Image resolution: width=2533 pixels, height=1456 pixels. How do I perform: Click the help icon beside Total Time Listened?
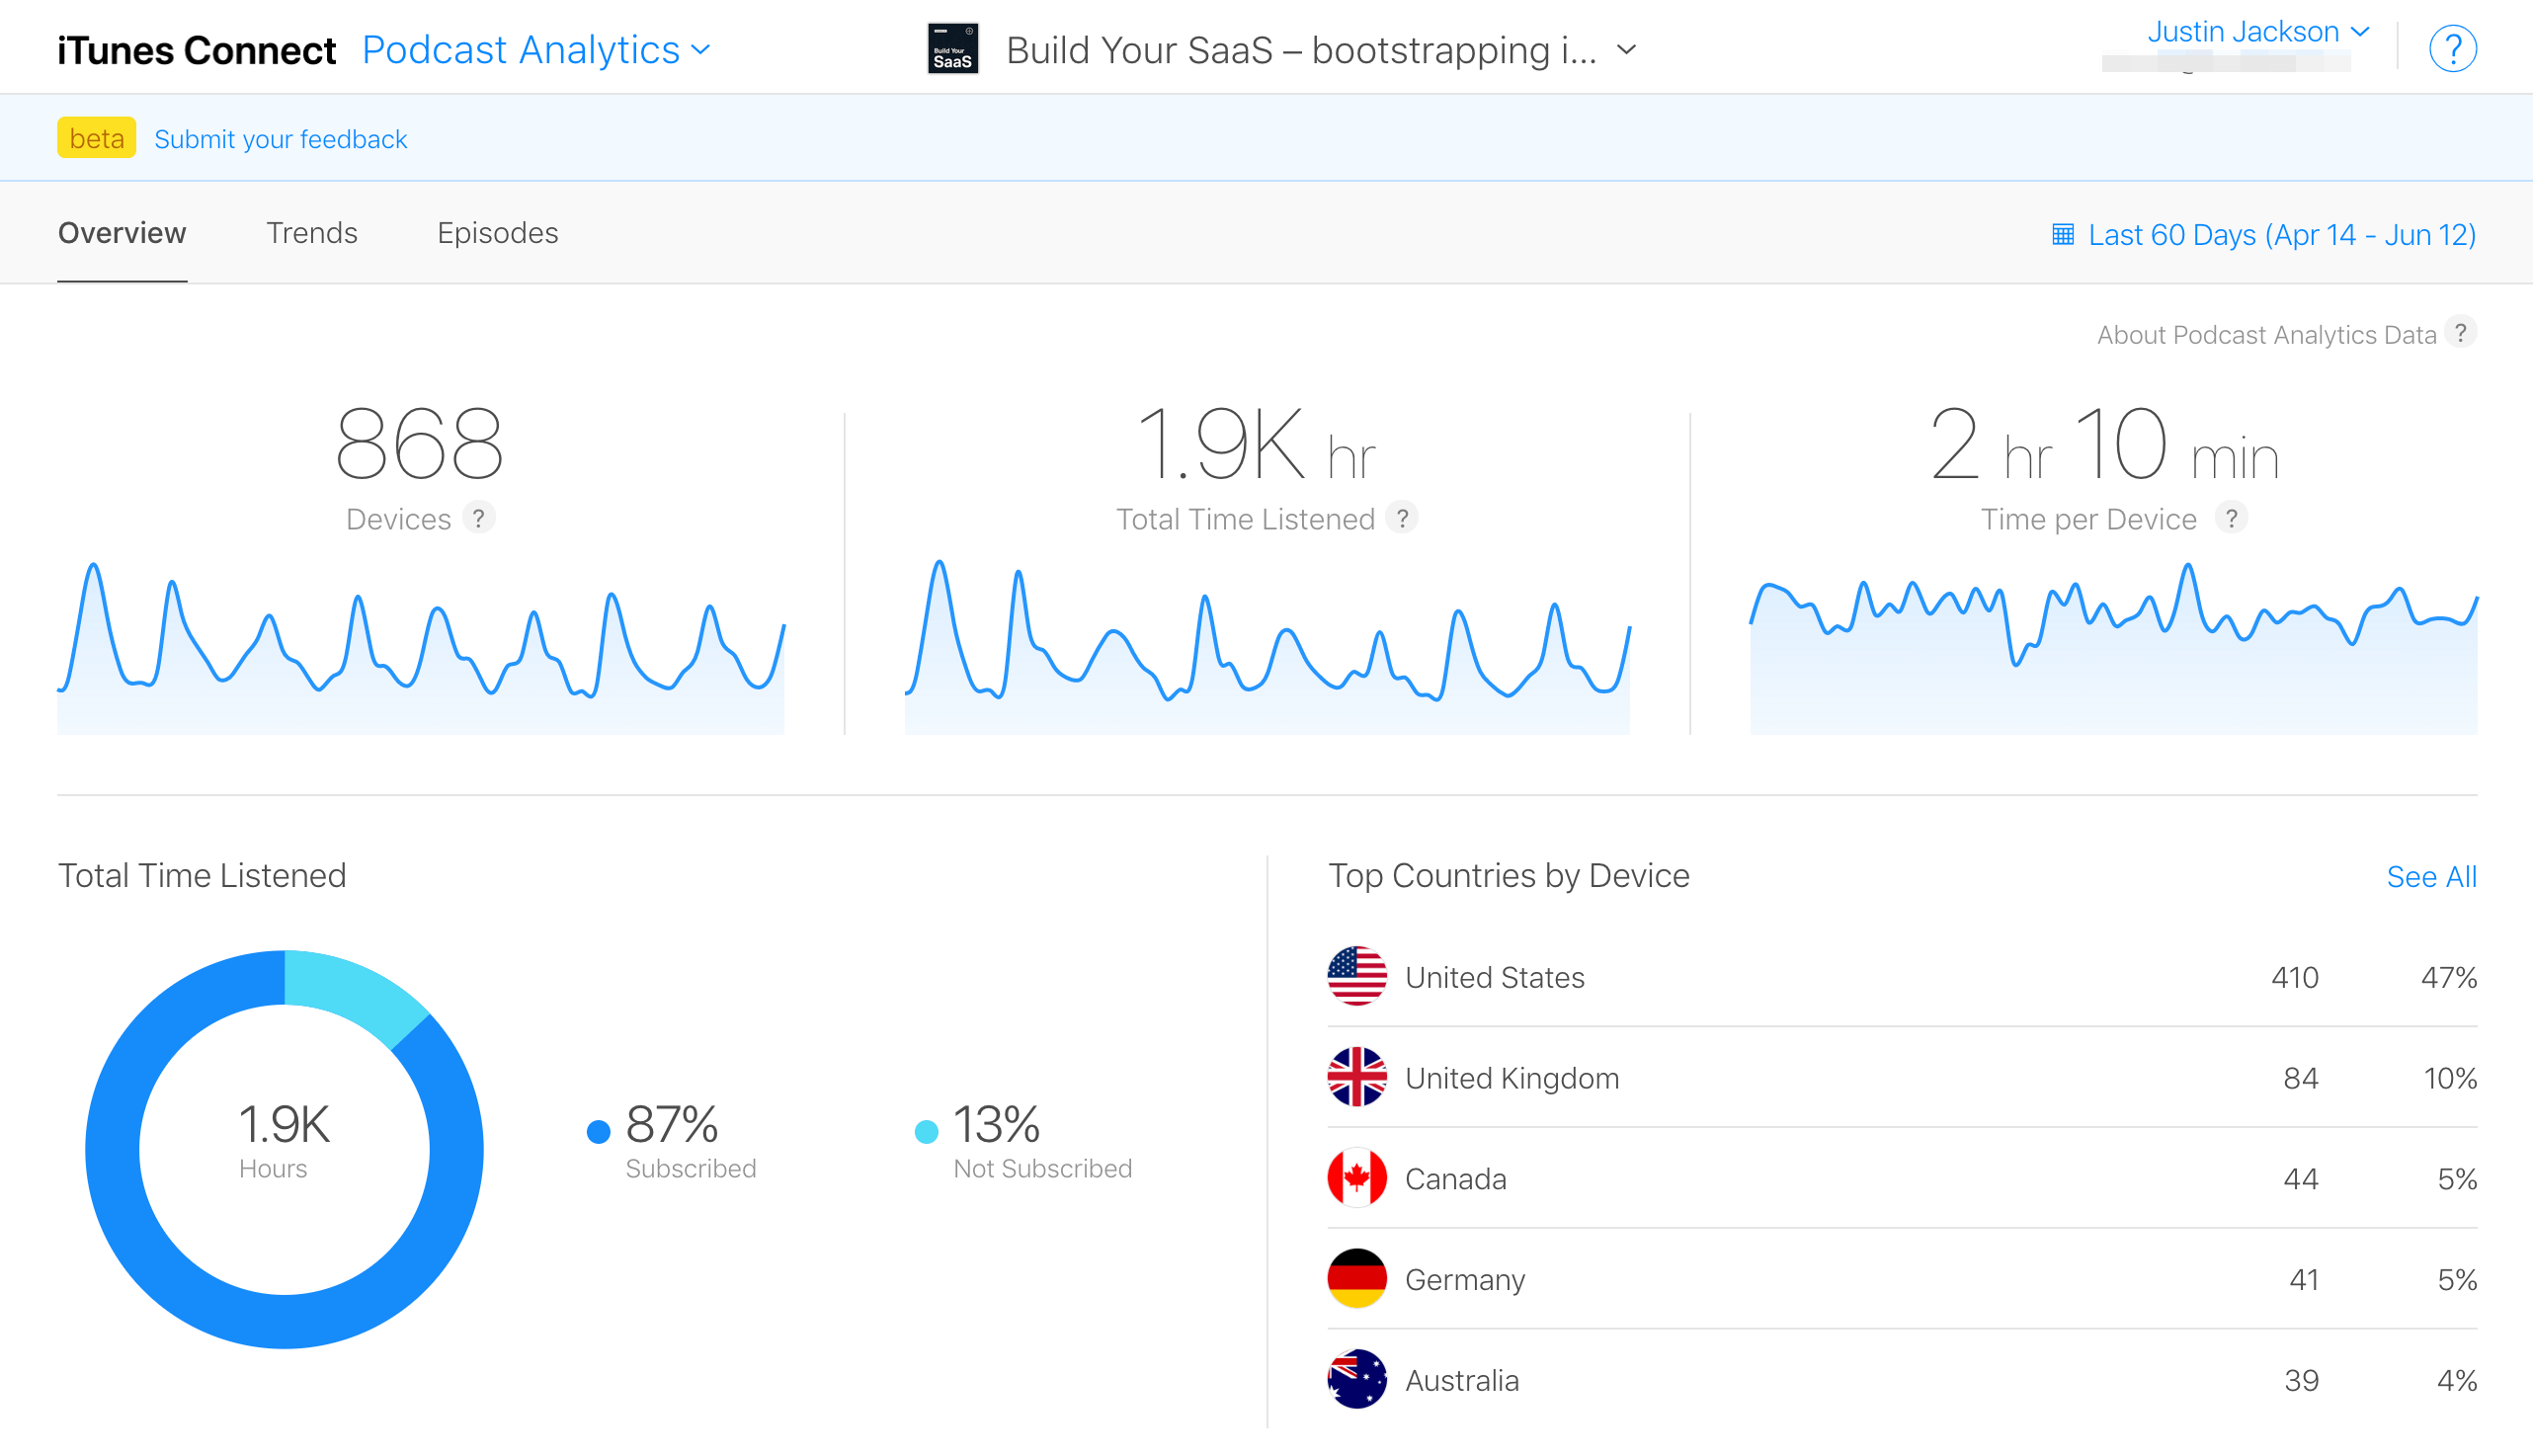1402,518
